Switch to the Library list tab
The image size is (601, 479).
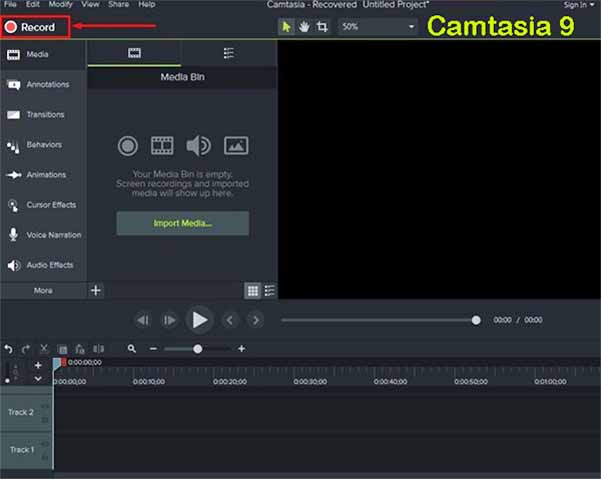228,53
